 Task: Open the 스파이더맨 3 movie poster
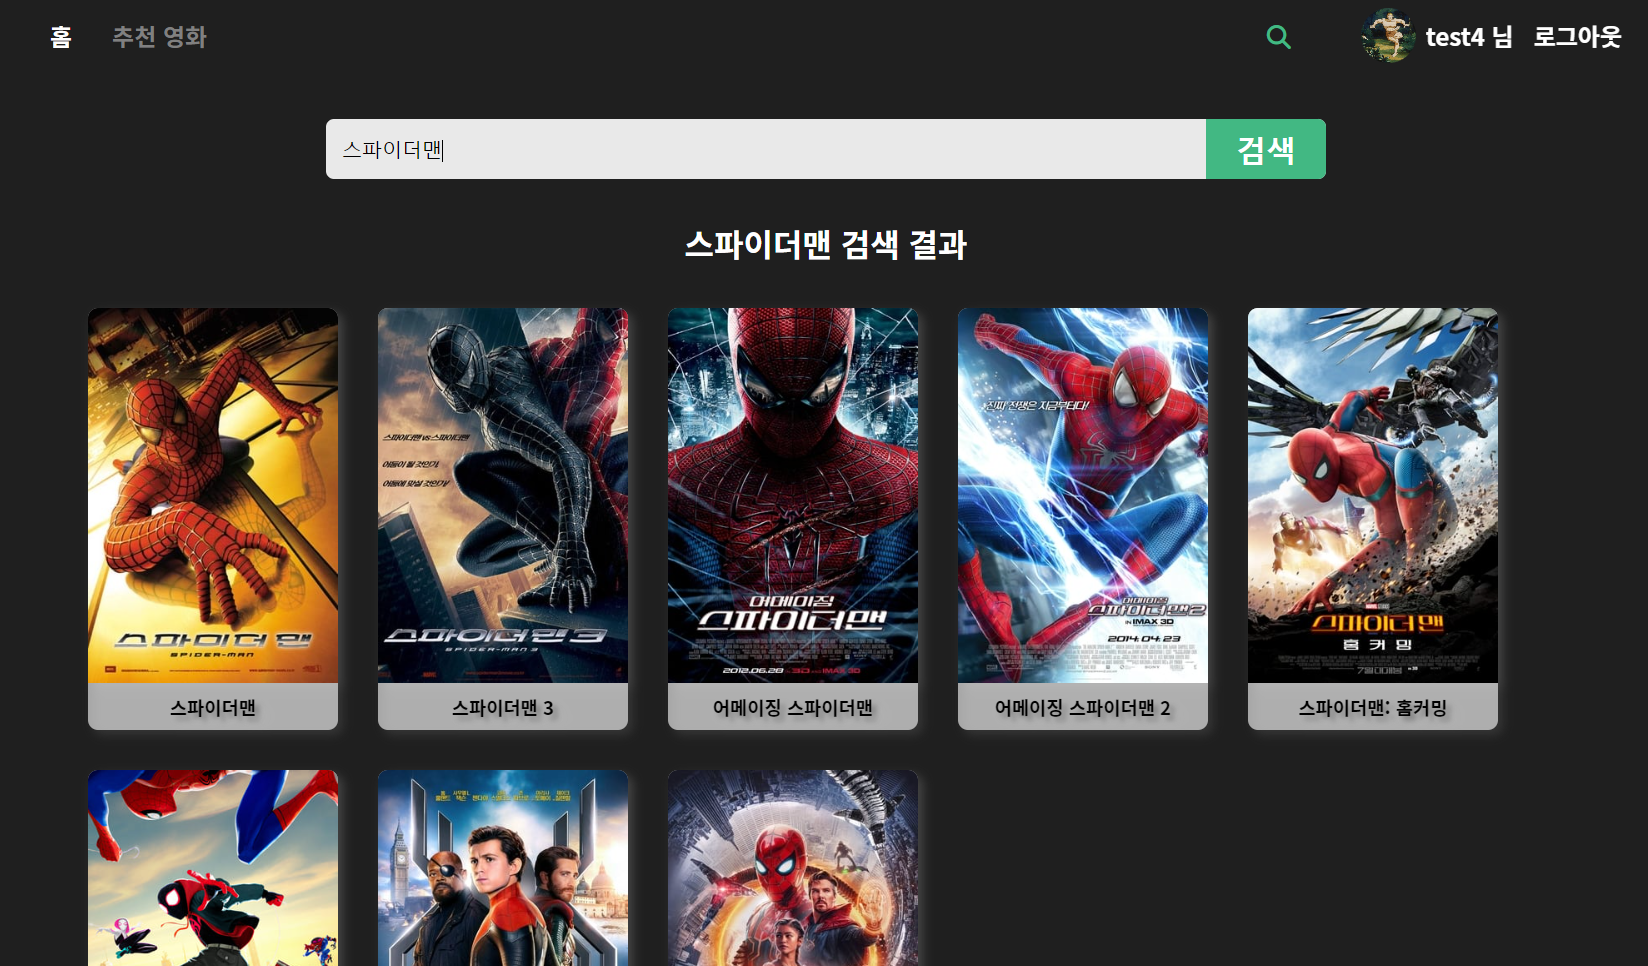click(x=503, y=495)
